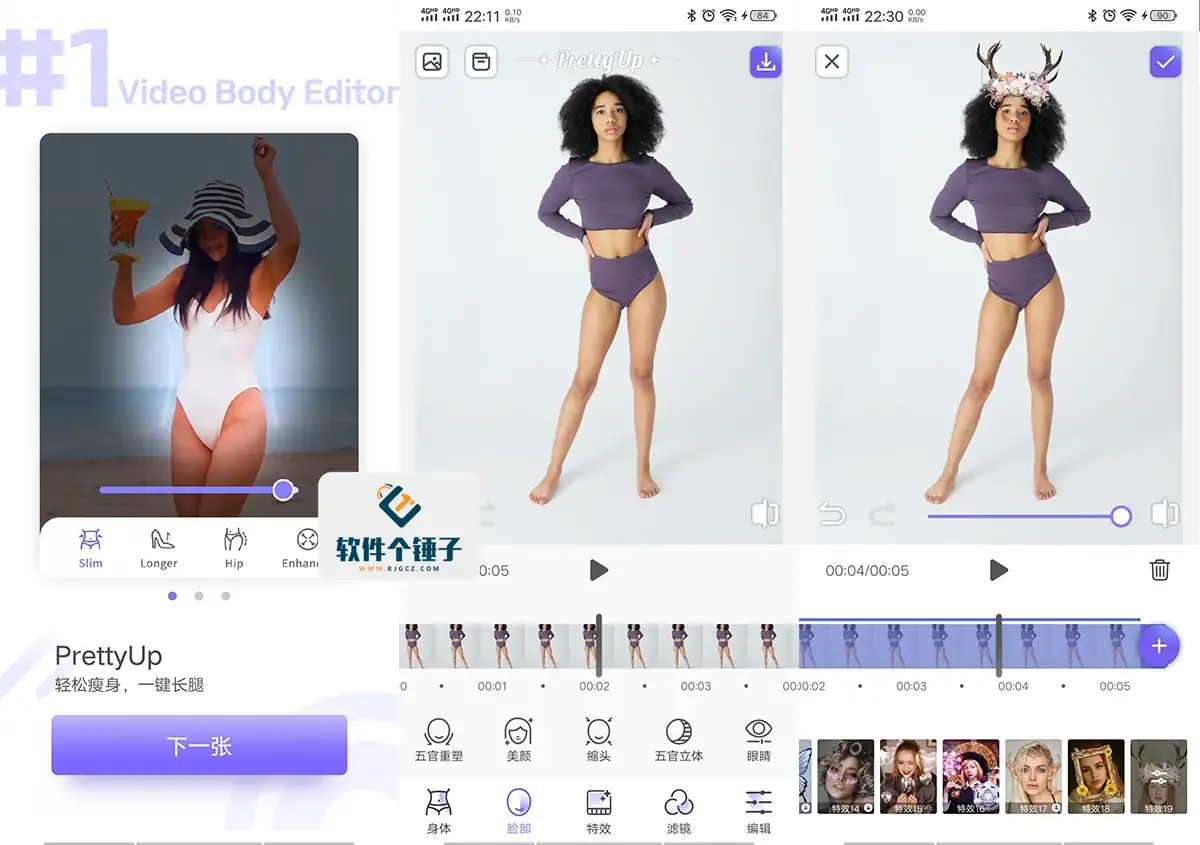Apply effect thumbnail 特效14
The image size is (1200, 845).
click(x=846, y=777)
